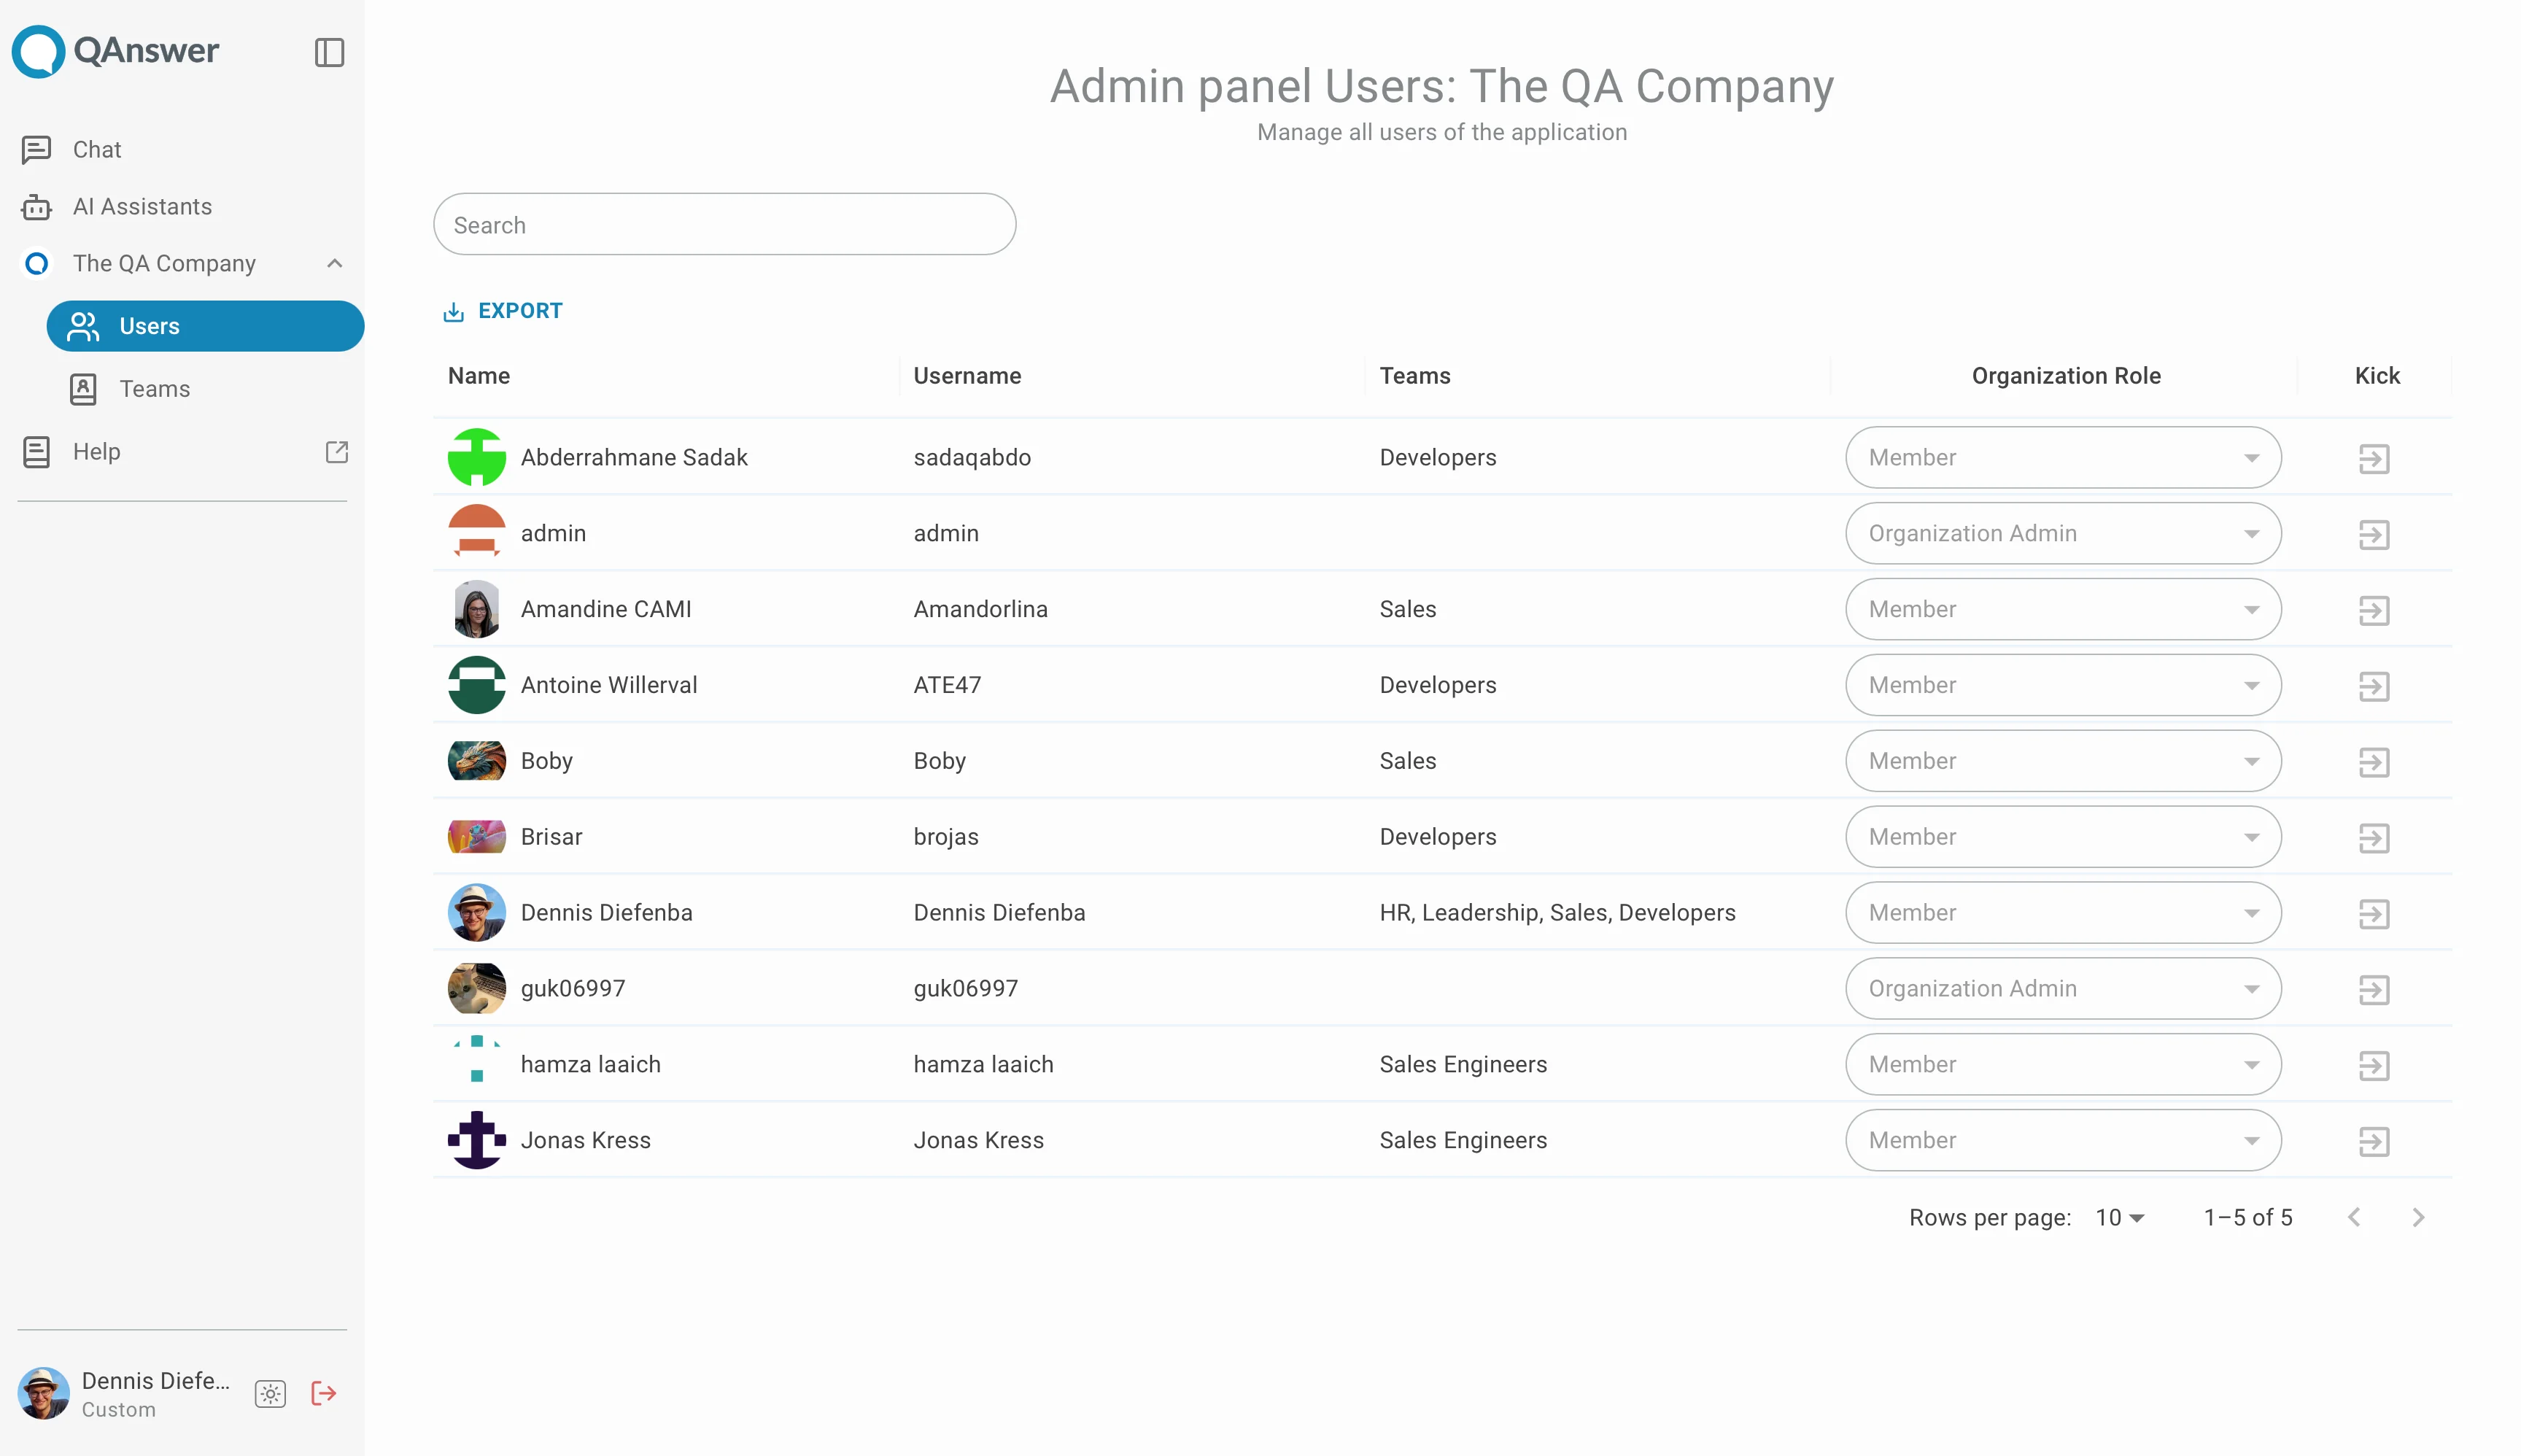Click Dennis Diefe... profile avatar in sidebar
The width and height of the screenshot is (2521, 1456).
coord(44,1393)
